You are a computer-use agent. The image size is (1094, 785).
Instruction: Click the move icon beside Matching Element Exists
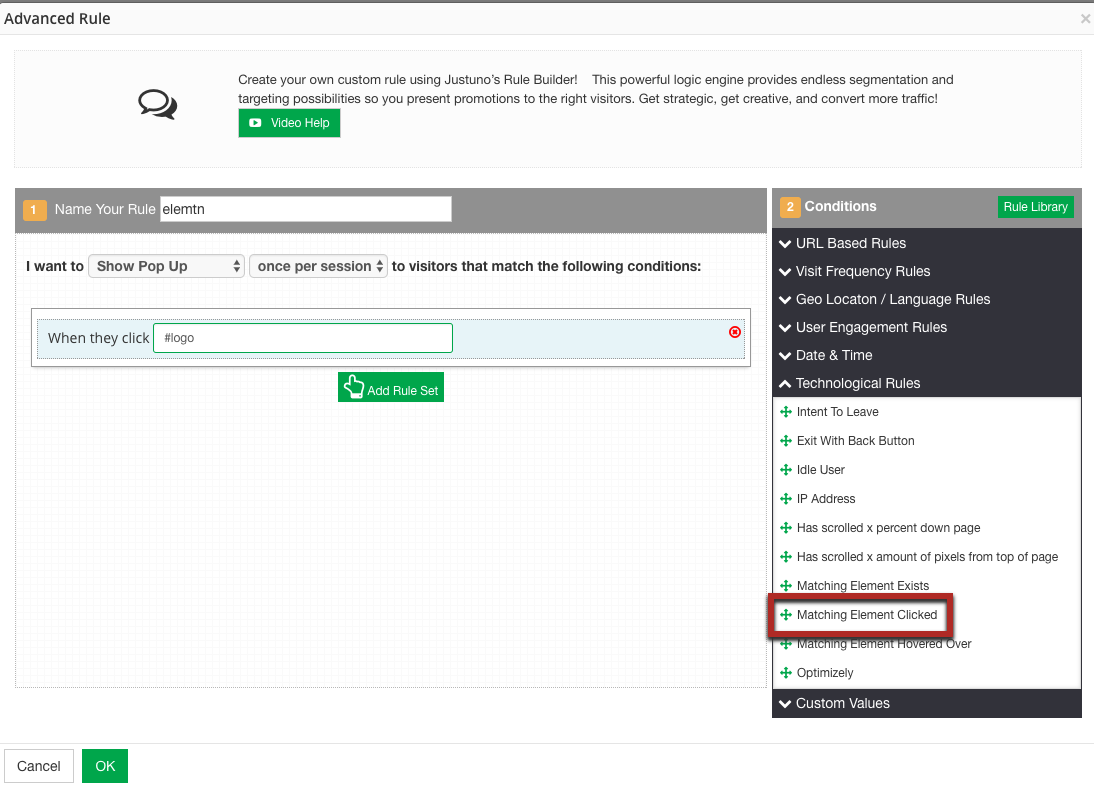786,586
